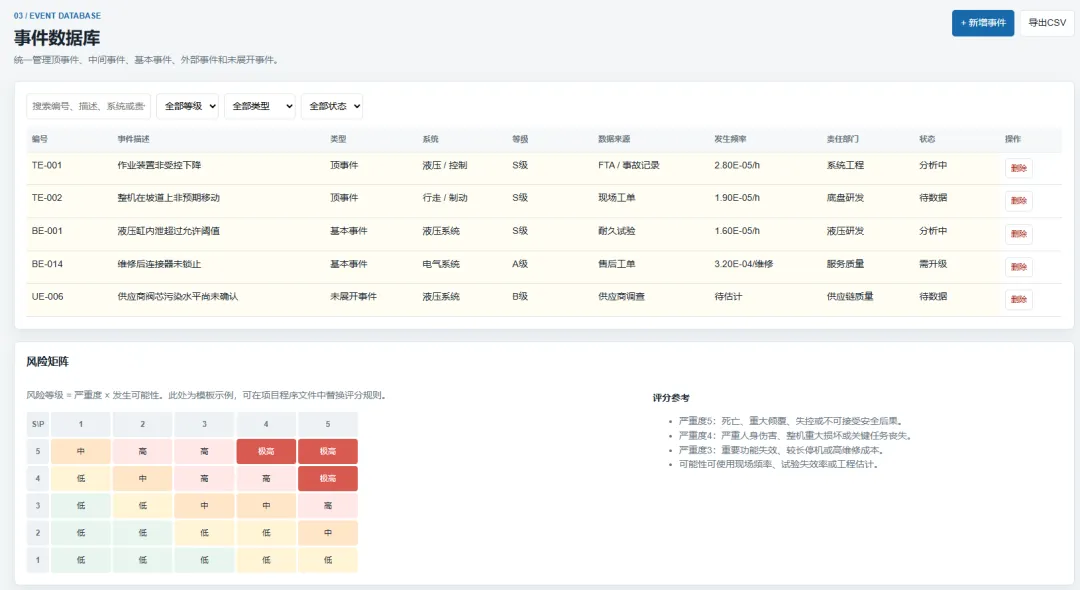Delete the BE-014 event row
The width and height of the screenshot is (1080, 590).
(1019, 266)
